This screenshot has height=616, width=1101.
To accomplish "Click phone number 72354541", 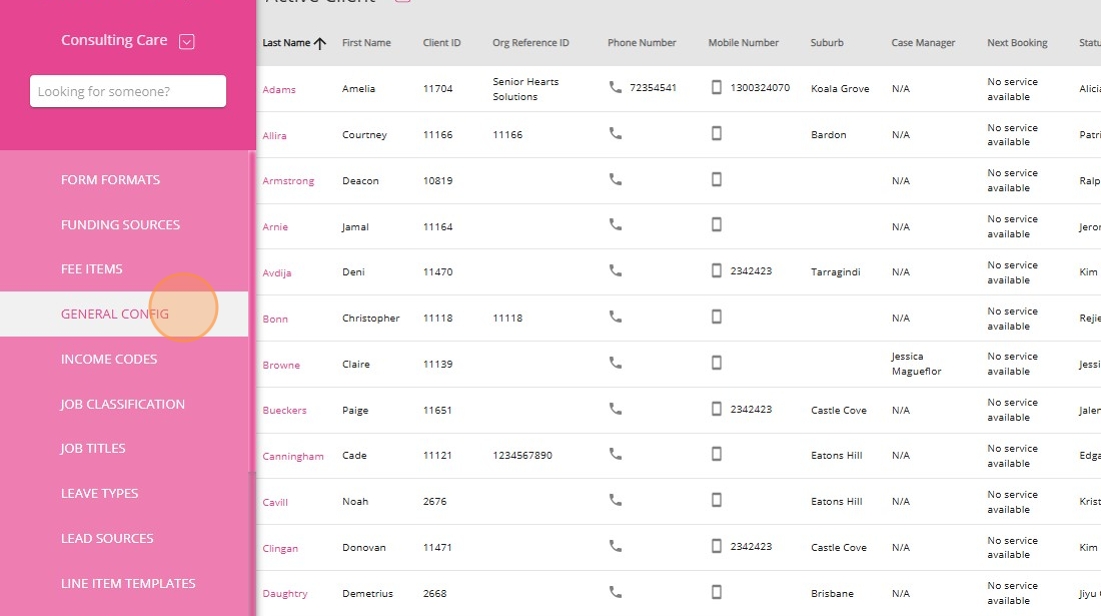I will (x=653, y=88).
